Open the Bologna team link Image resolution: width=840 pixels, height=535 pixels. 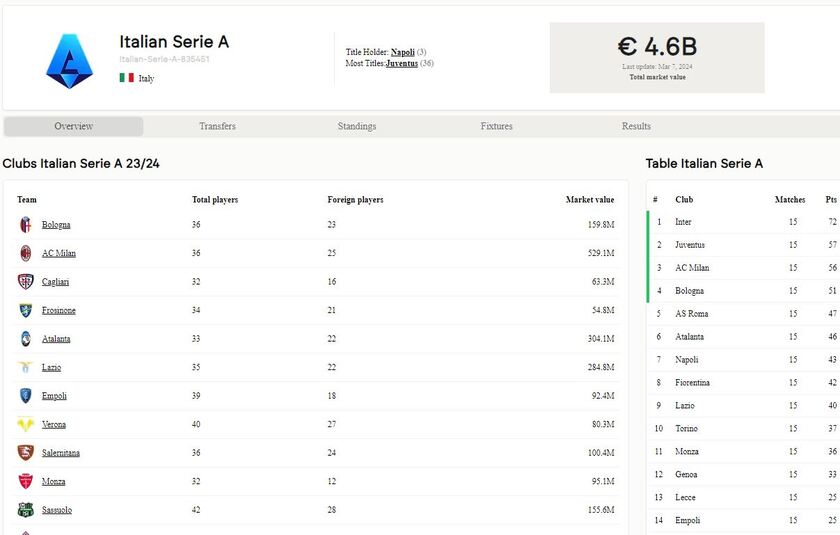click(56, 225)
